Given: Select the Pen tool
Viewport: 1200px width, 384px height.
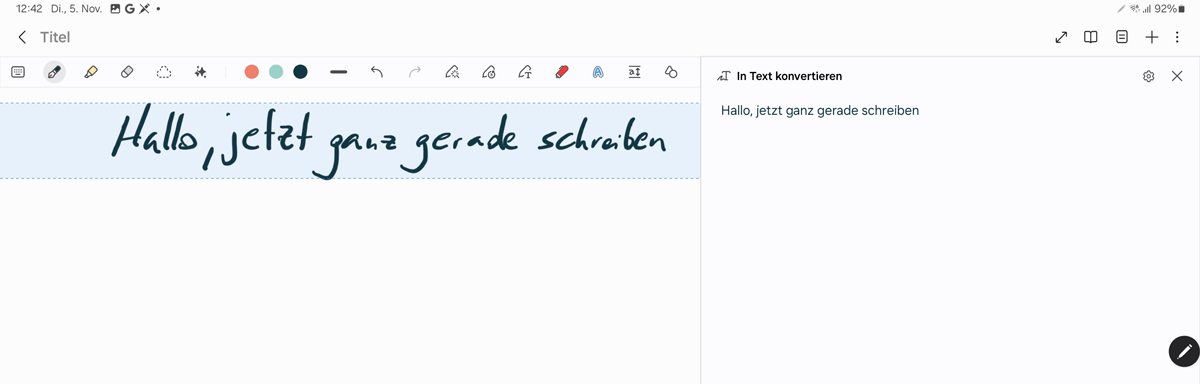Looking at the screenshot, I should (54, 72).
